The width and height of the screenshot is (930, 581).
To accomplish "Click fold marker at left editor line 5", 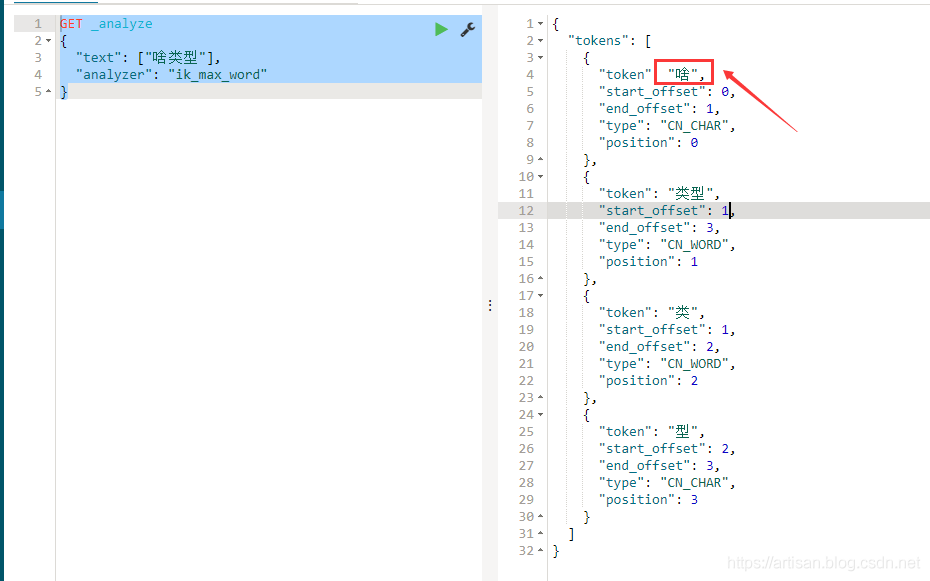I will (49, 92).
